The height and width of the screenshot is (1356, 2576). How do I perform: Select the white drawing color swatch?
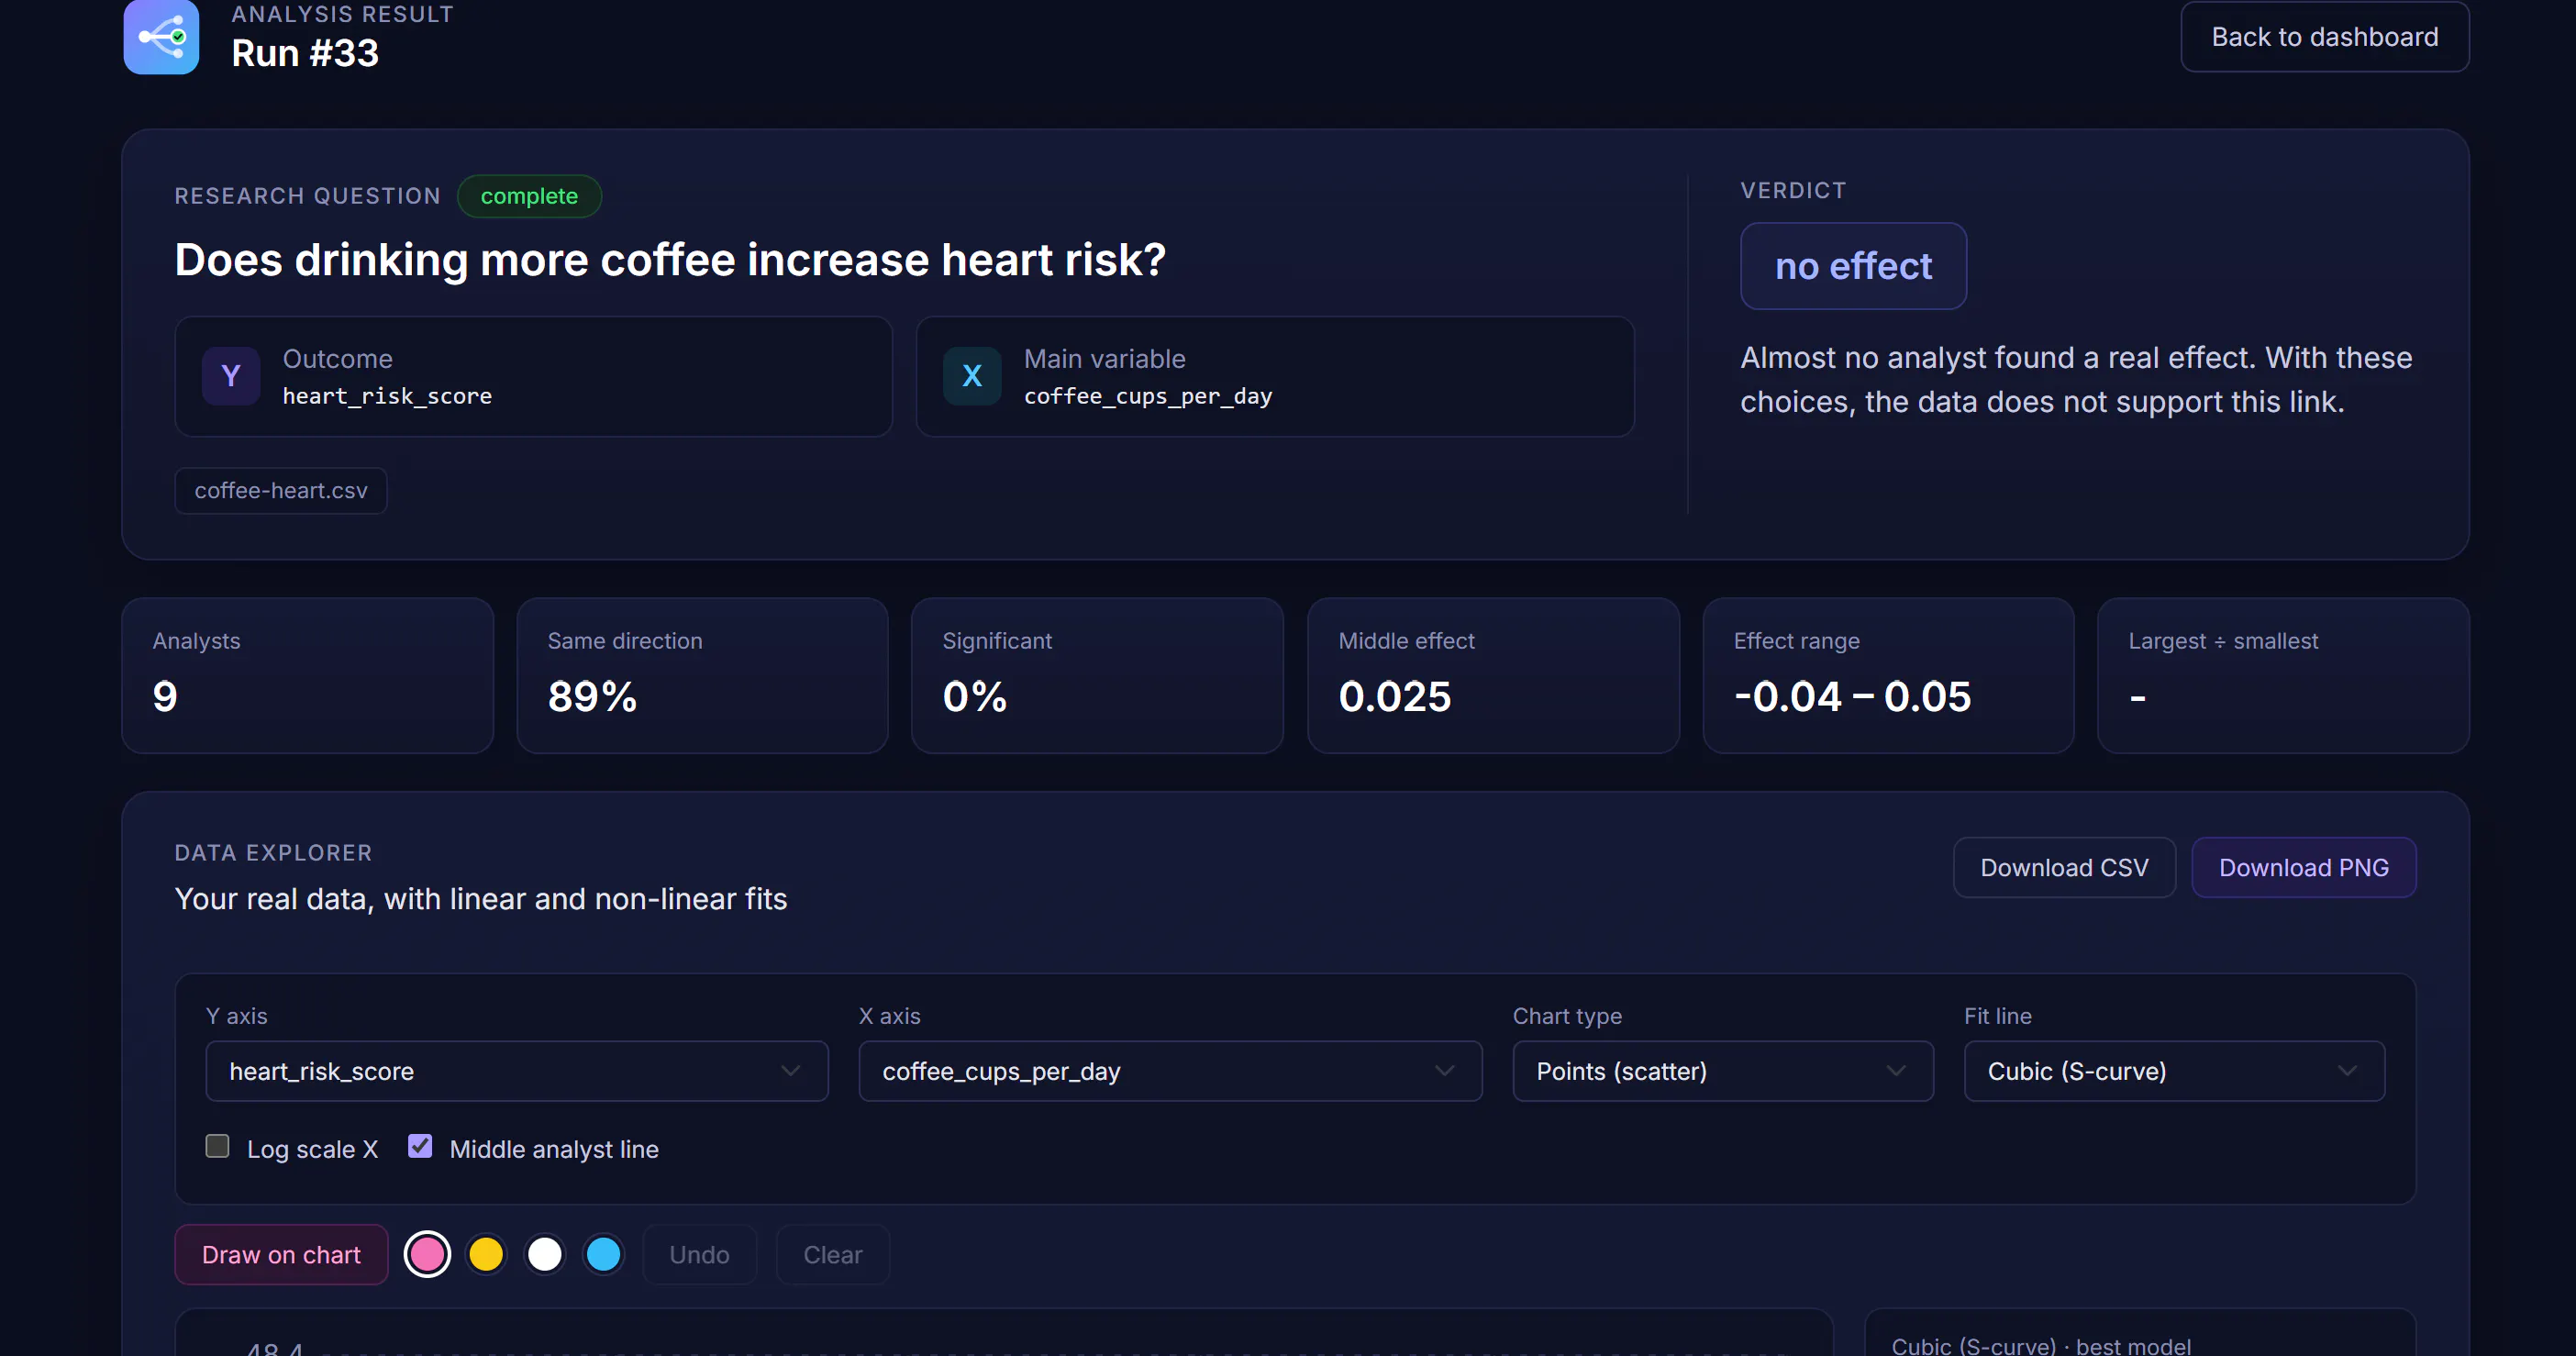click(545, 1254)
